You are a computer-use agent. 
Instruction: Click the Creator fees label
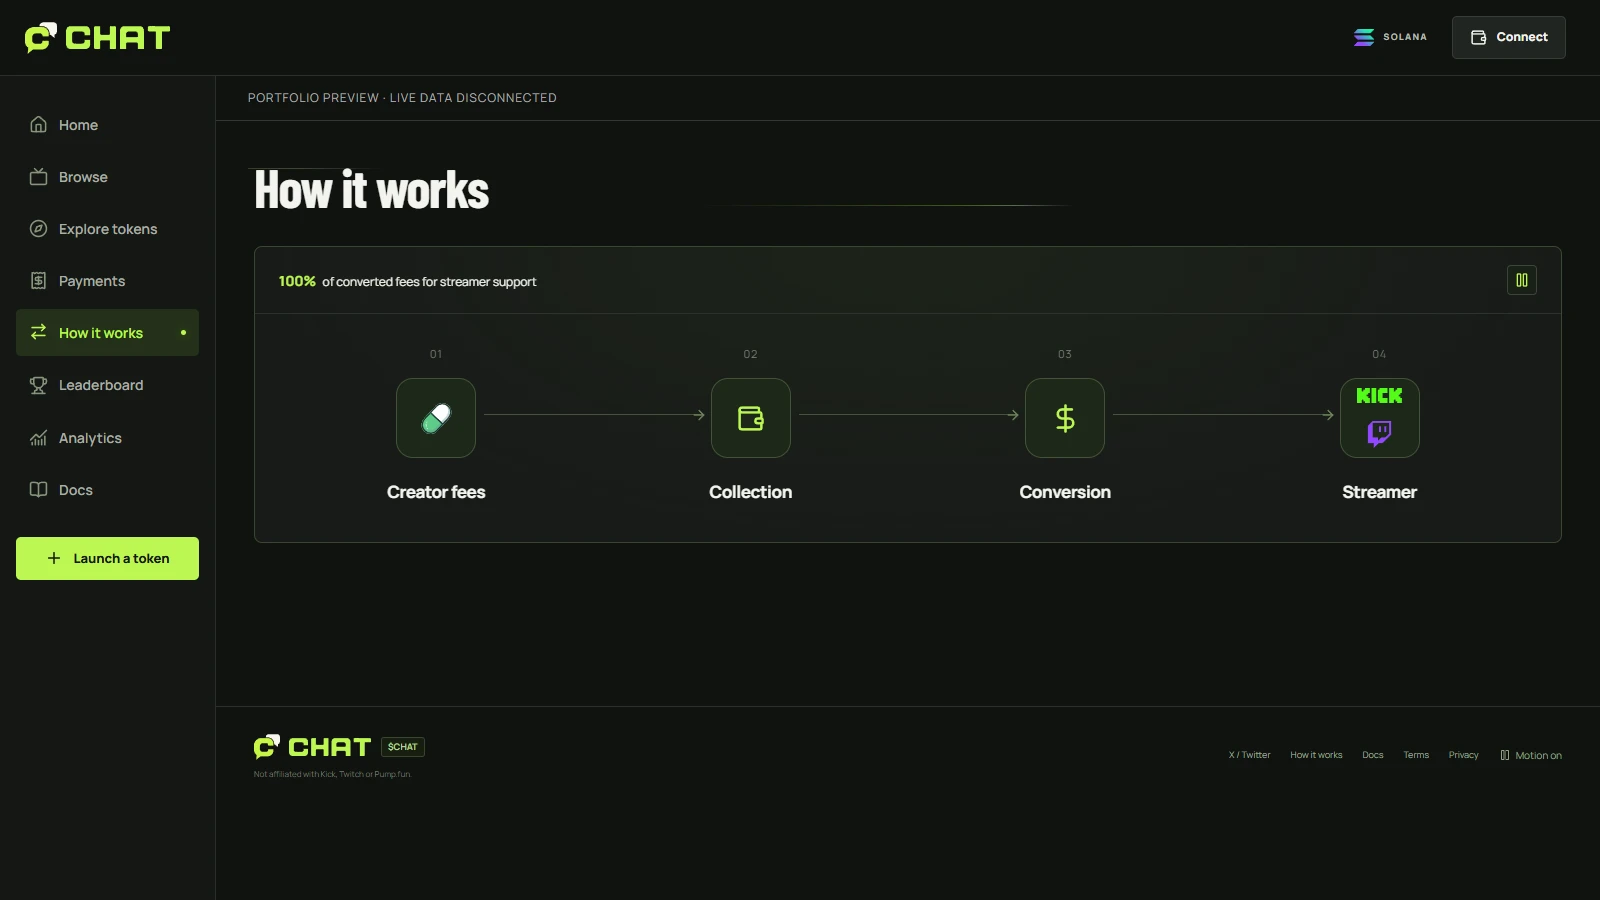click(436, 492)
